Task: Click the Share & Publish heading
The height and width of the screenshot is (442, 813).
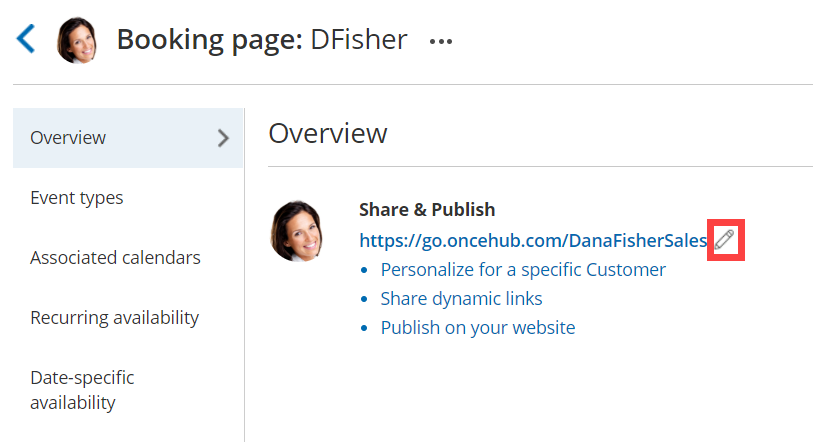Action: coord(427,210)
